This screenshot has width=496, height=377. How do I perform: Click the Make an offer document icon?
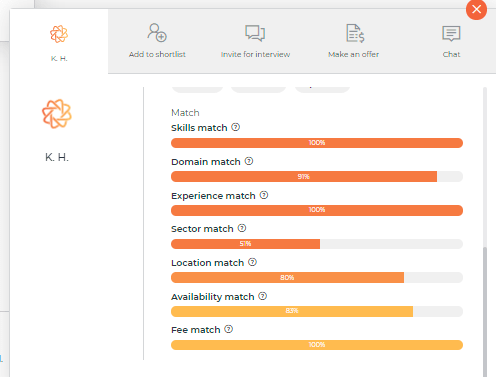355,33
